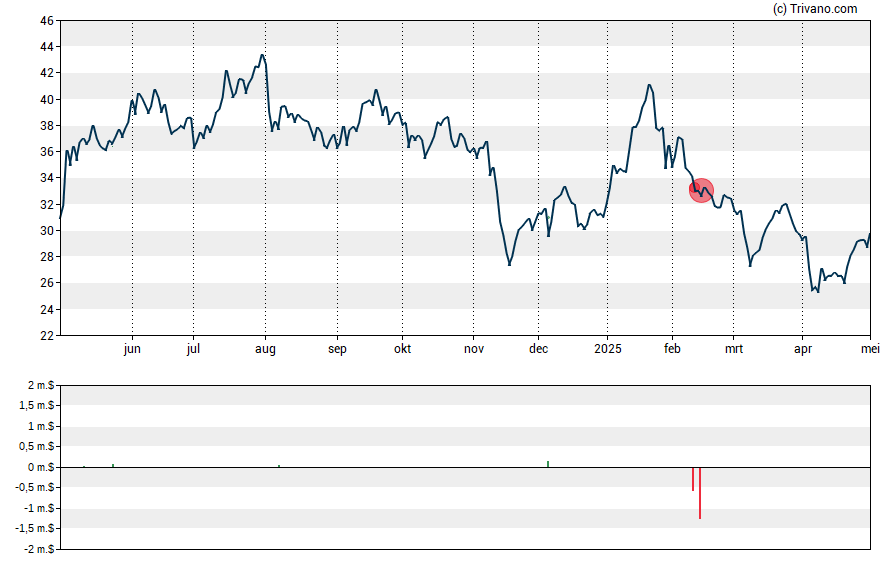
Task: Click the '40' price axis label
Action: pos(47,100)
